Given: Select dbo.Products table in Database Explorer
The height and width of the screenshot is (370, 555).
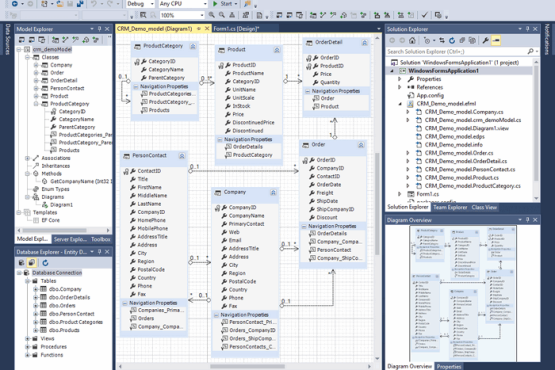Looking at the screenshot, I should click(x=64, y=330).
